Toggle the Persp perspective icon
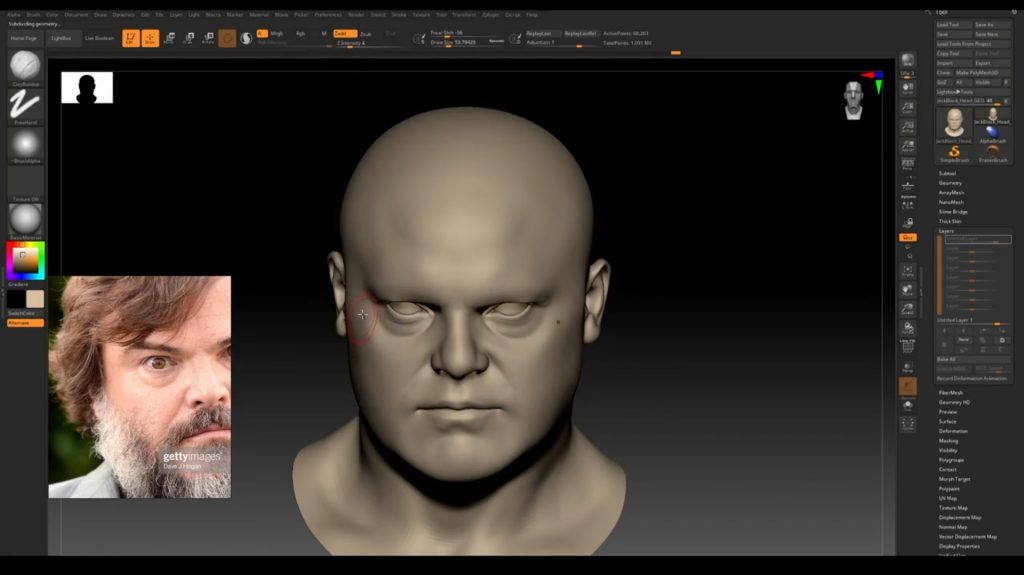Image resolution: width=1024 pixels, height=575 pixels. point(908,164)
